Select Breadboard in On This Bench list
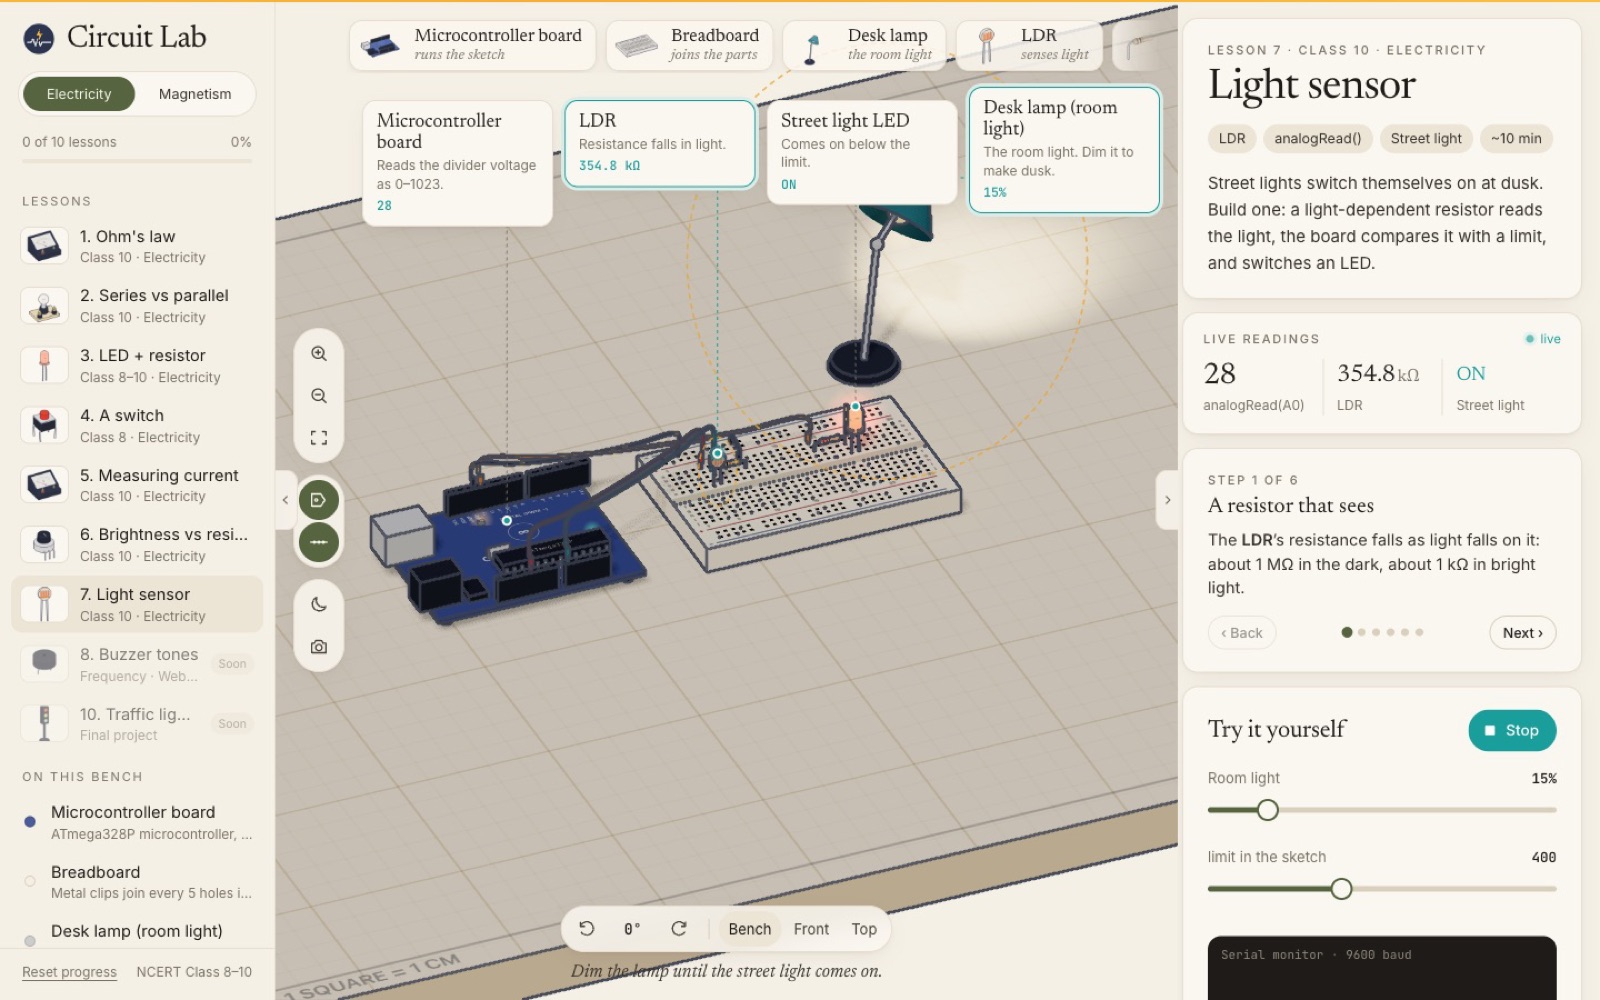1600x1000 pixels. [137, 882]
